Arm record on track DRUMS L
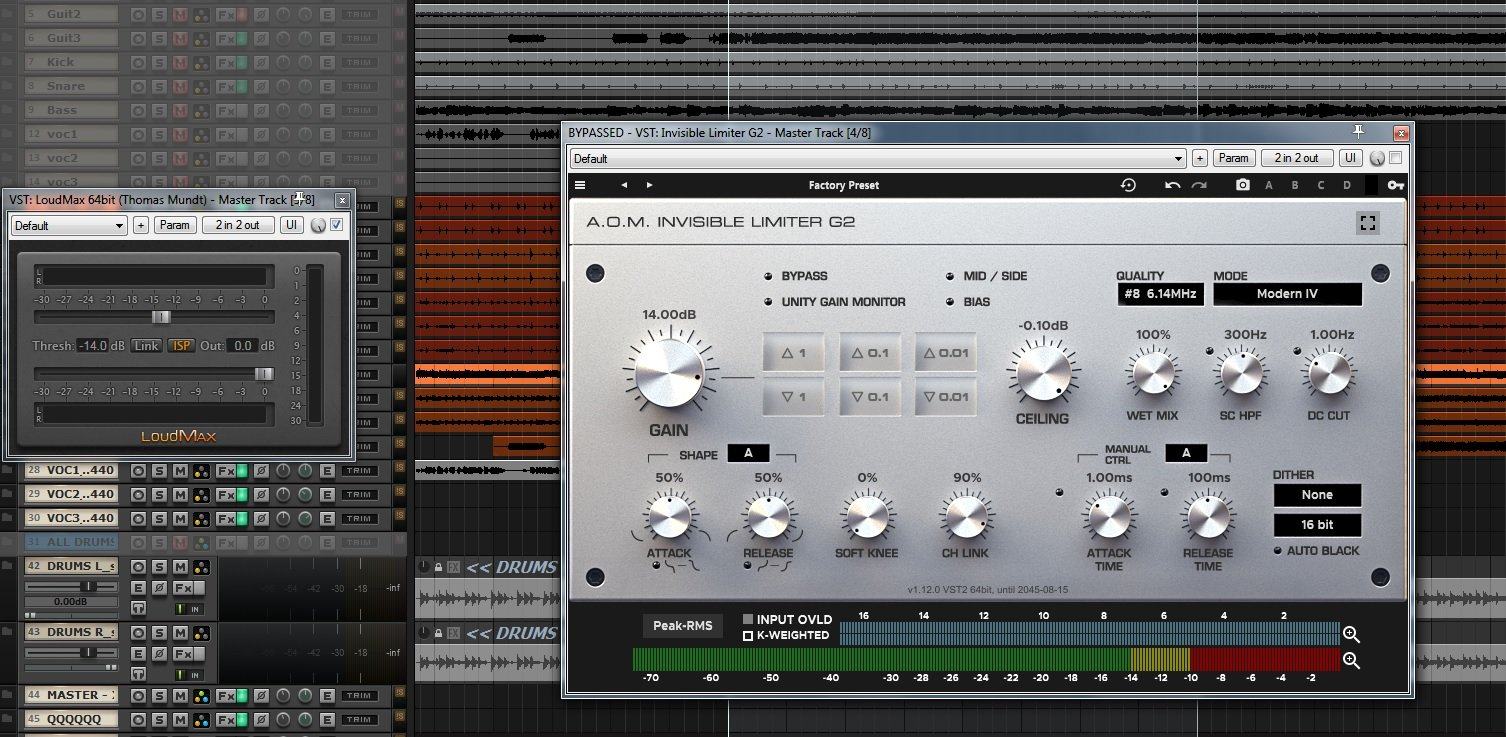The width and height of the screenshot is (1506, 737). (138, 567)
